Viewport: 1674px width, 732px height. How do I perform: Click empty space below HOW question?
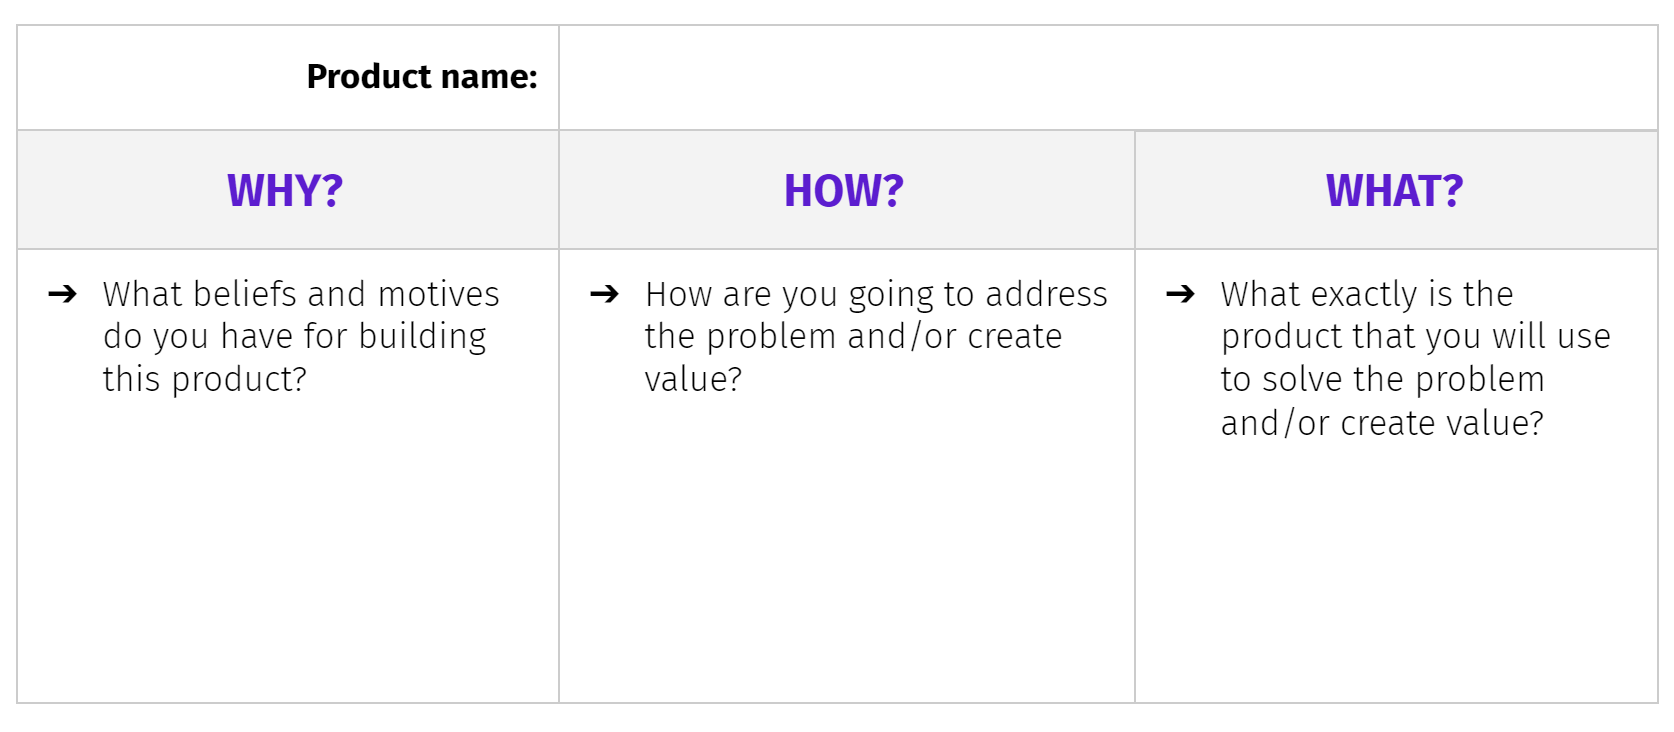[x=847, y=550]
